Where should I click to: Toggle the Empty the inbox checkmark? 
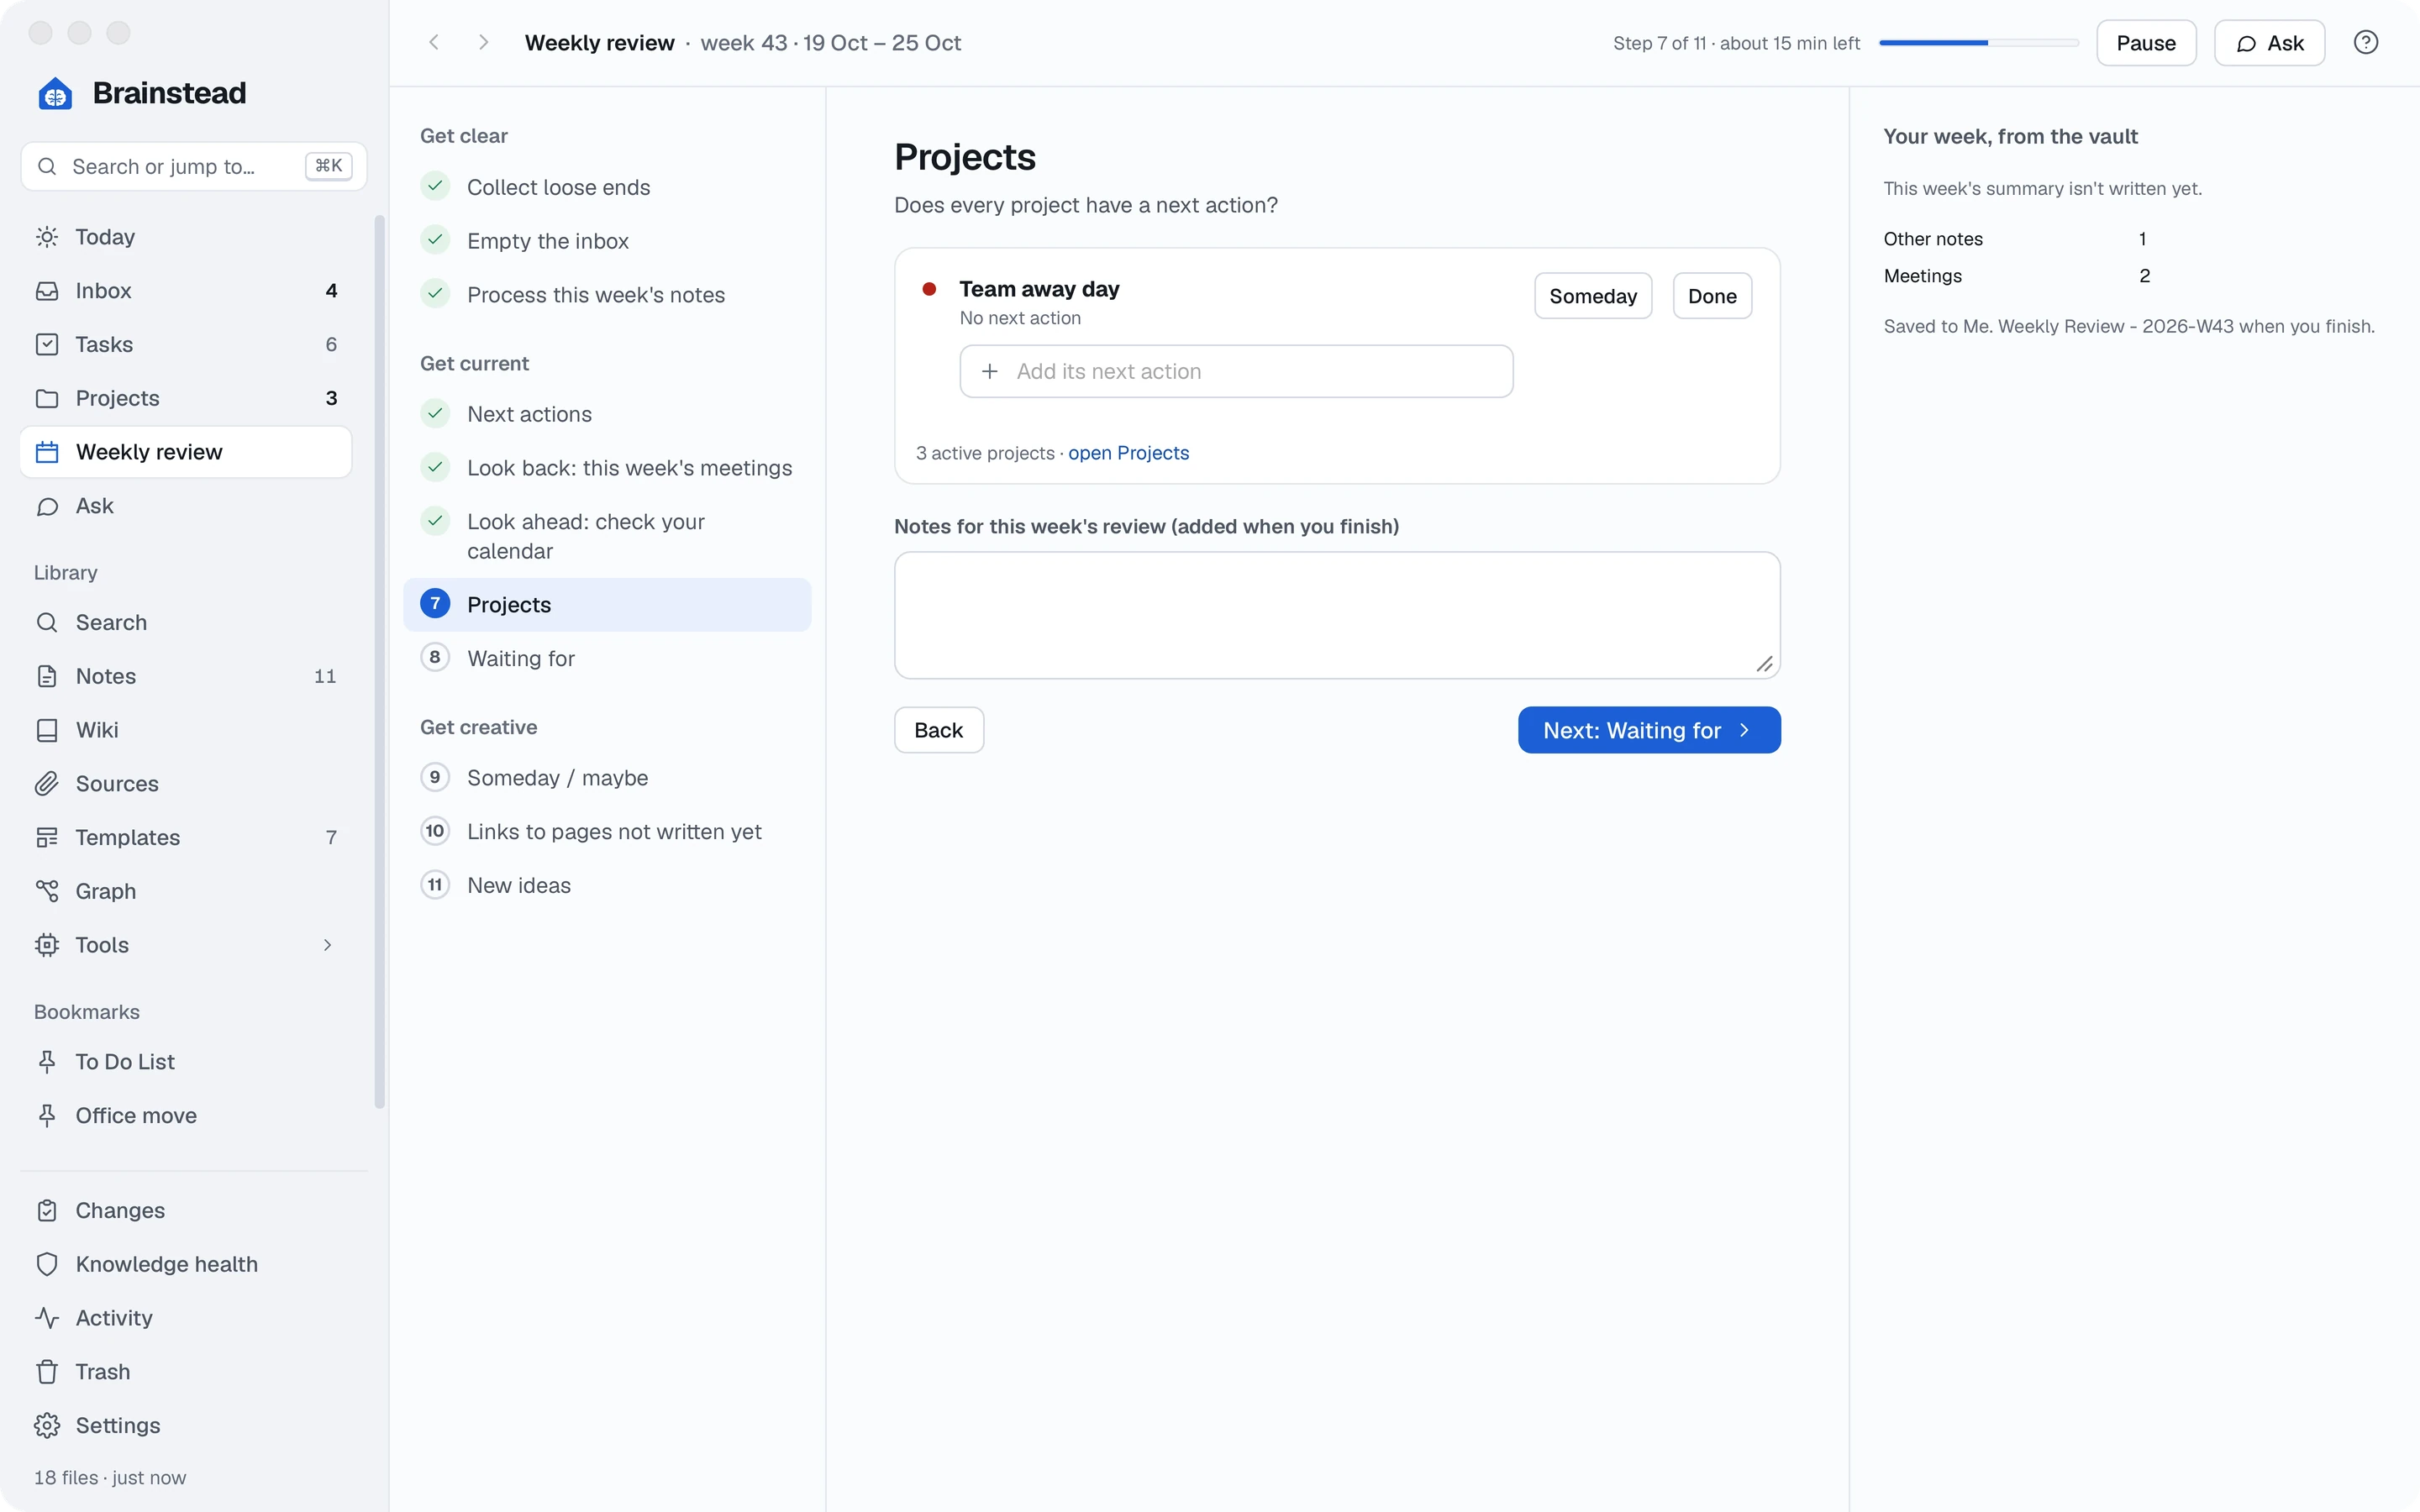435,240
